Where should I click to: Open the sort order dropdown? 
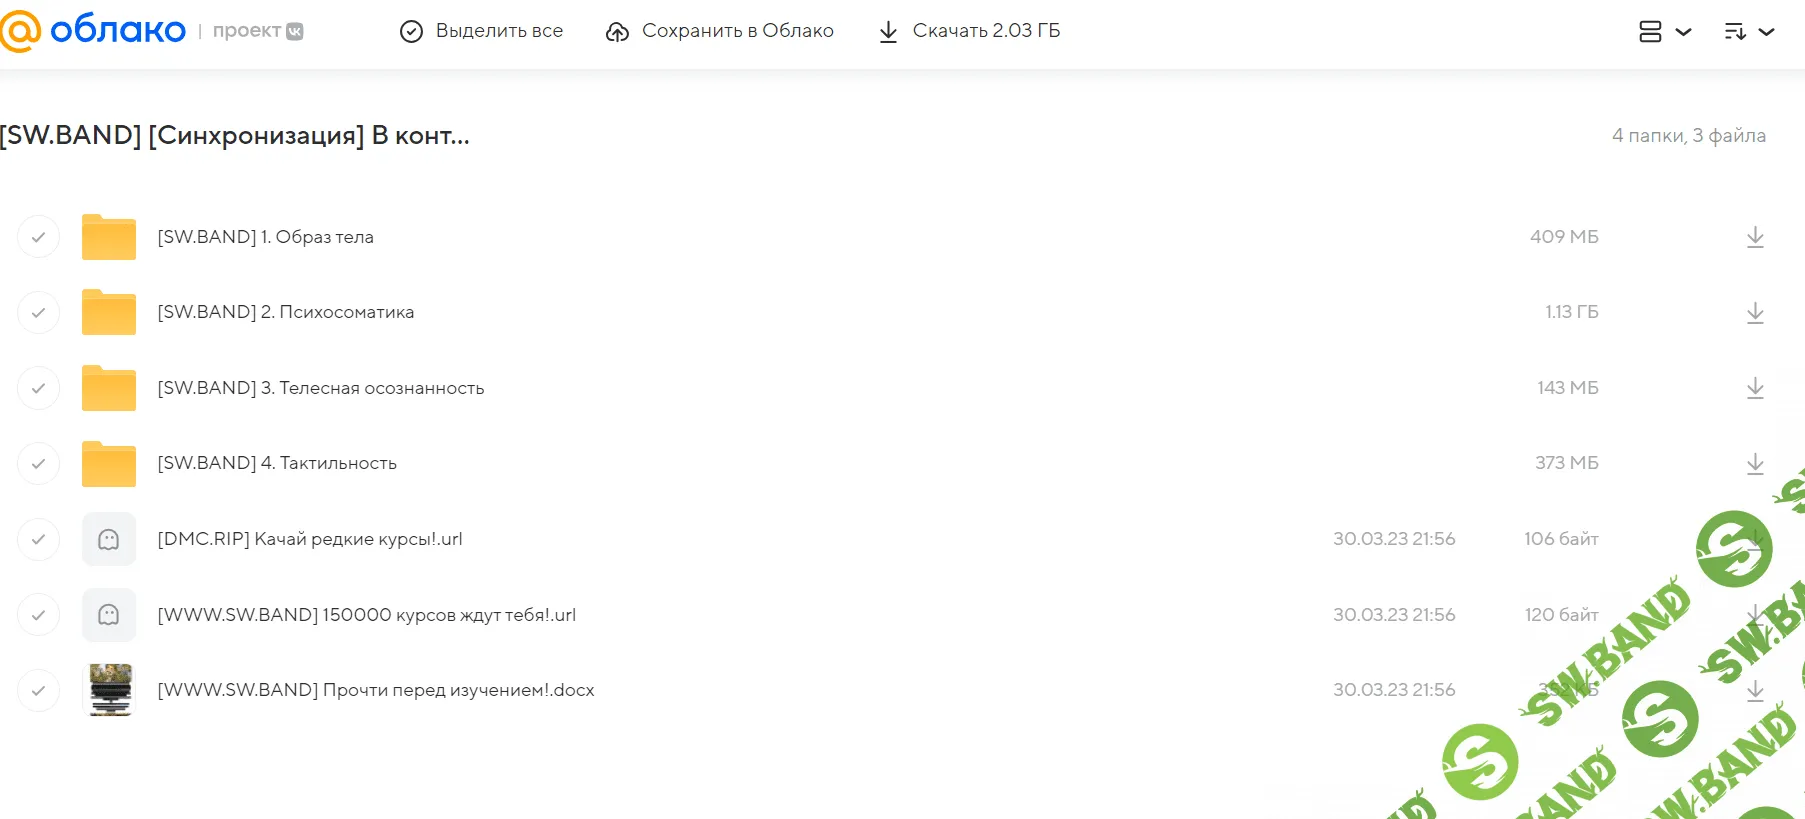[x=1749, y=32]
